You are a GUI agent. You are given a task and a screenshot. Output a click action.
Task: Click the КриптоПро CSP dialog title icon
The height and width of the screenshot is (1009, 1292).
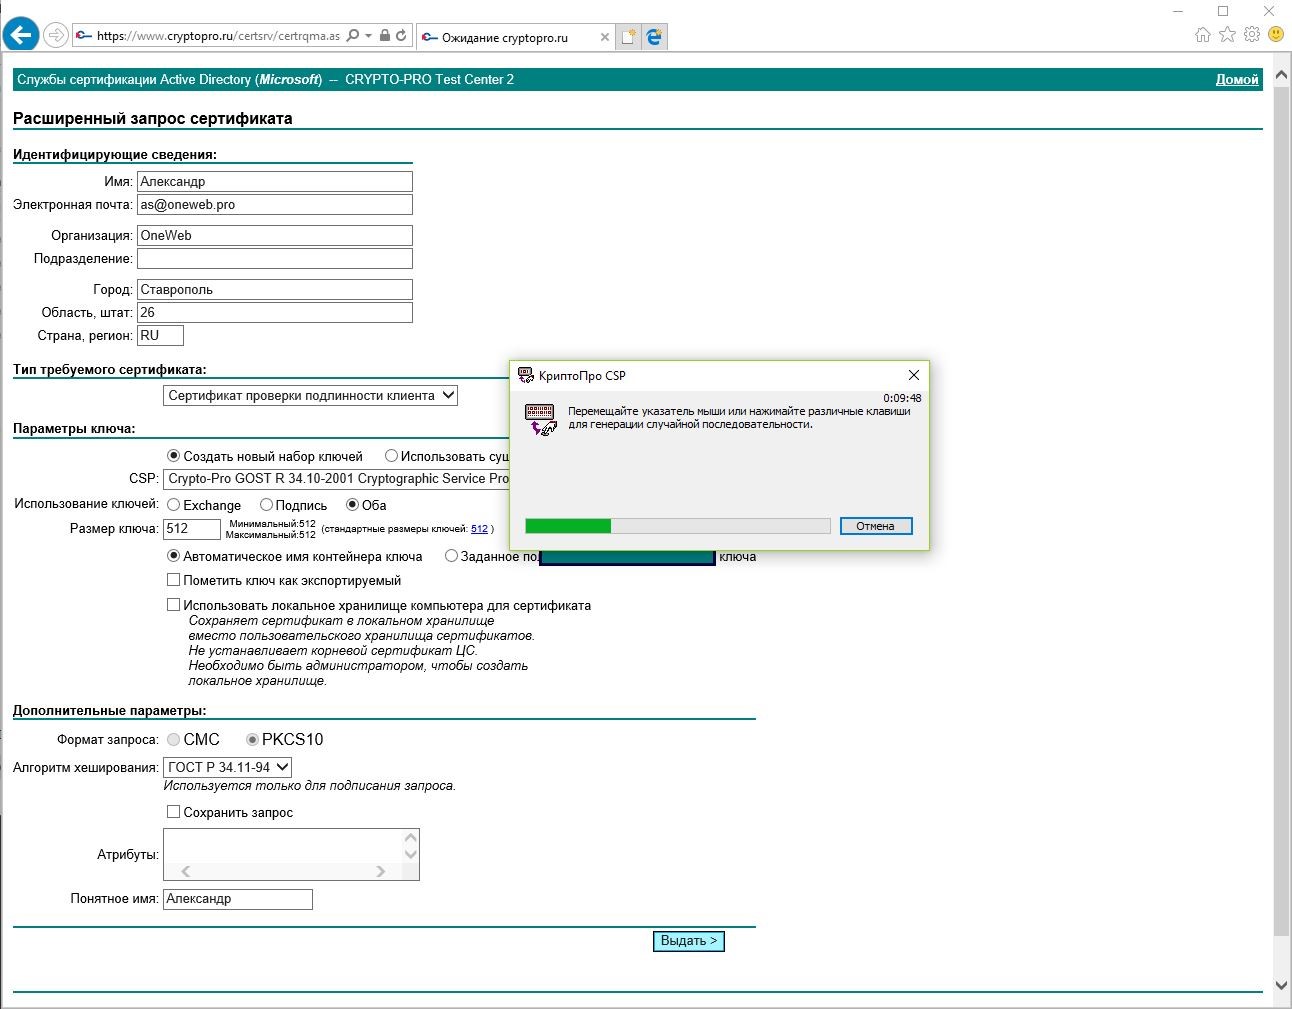[x=525, y=375]
